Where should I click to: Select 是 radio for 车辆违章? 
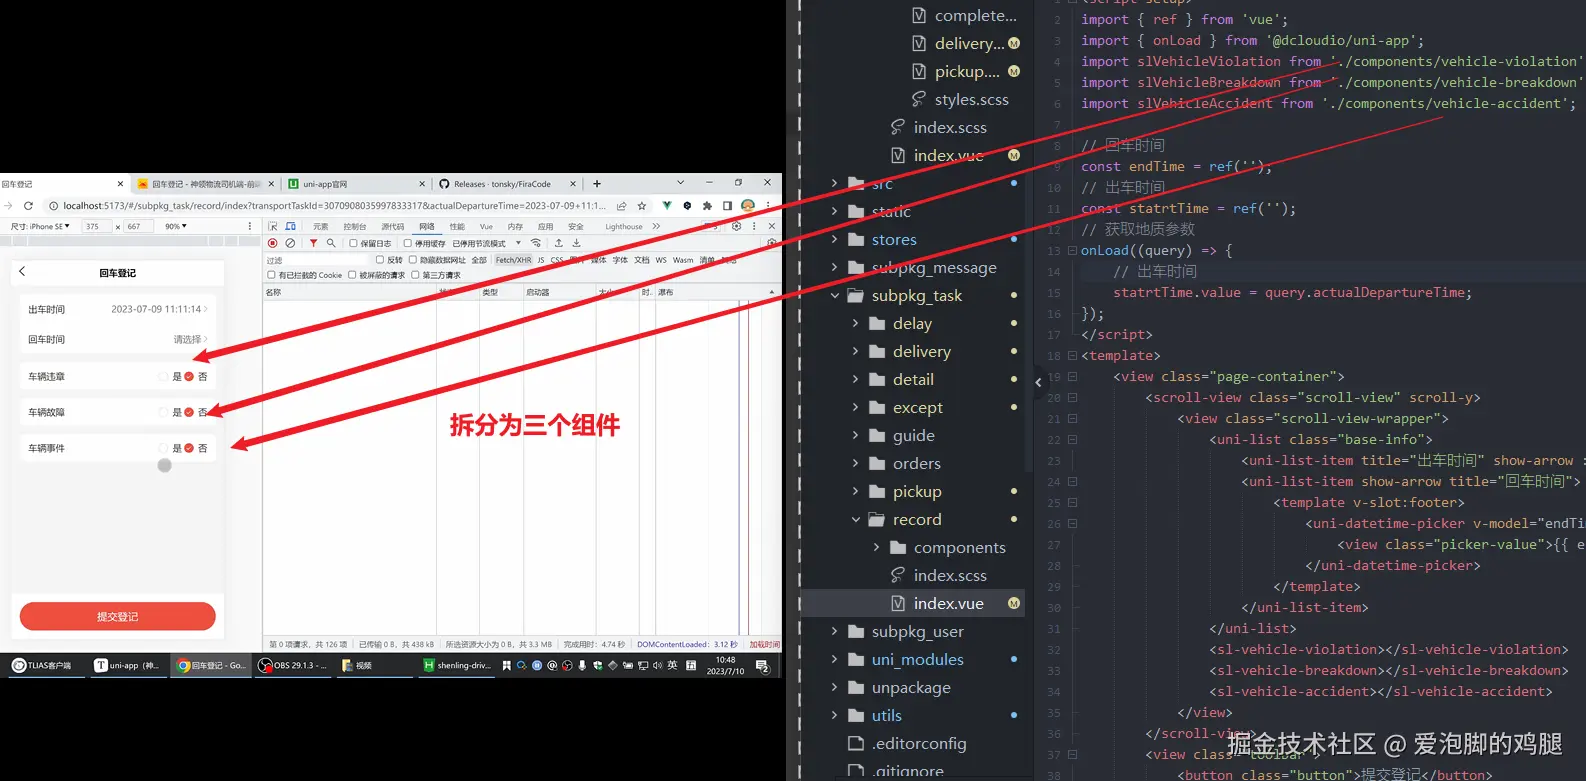(x=164, y=377)
